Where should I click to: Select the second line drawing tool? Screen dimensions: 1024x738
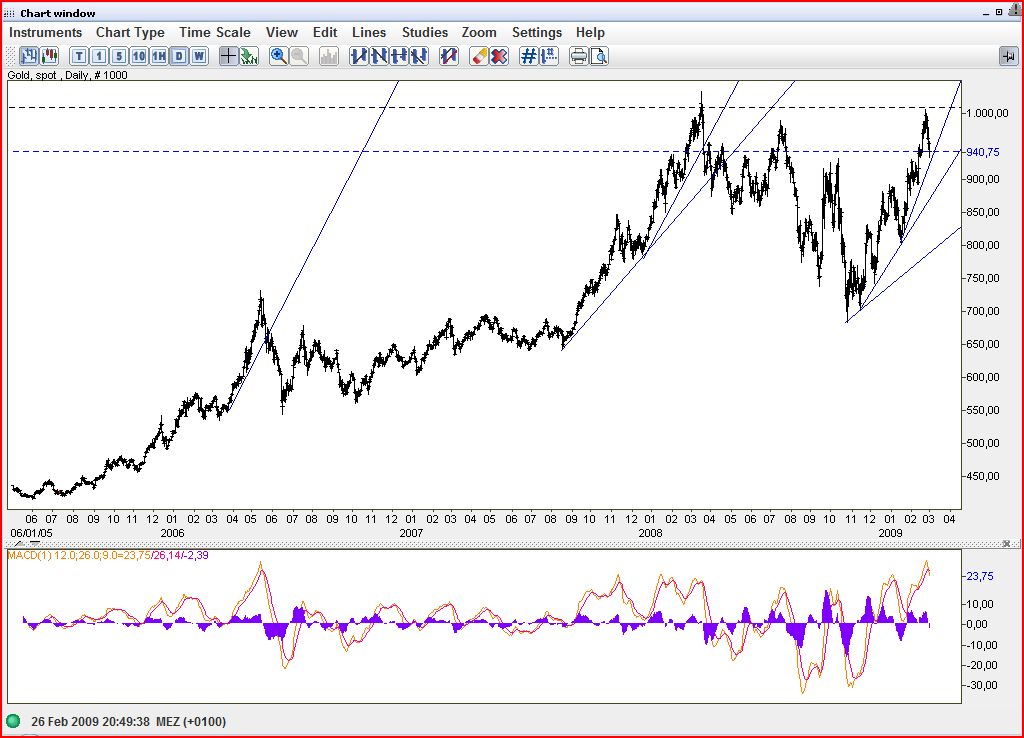379,56
